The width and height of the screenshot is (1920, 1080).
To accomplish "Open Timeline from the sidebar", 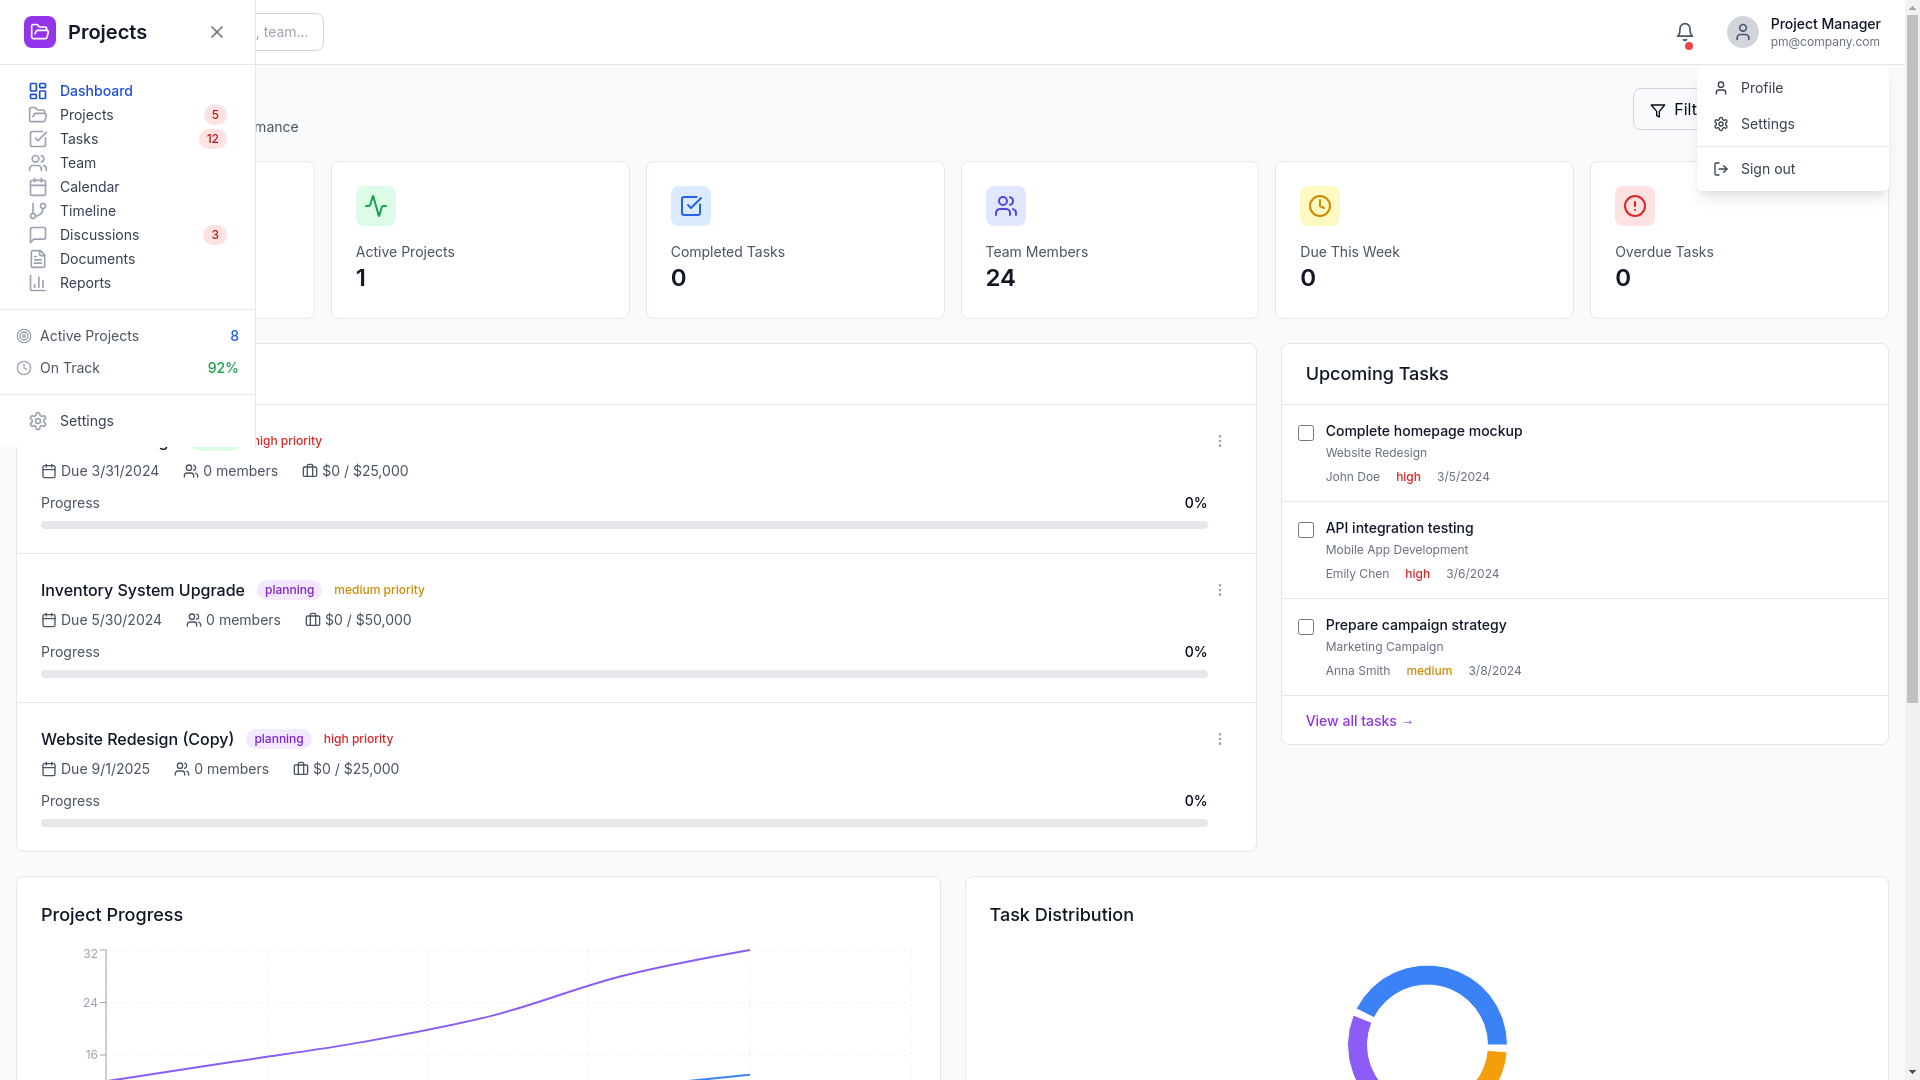I will (x=128, y=211).
